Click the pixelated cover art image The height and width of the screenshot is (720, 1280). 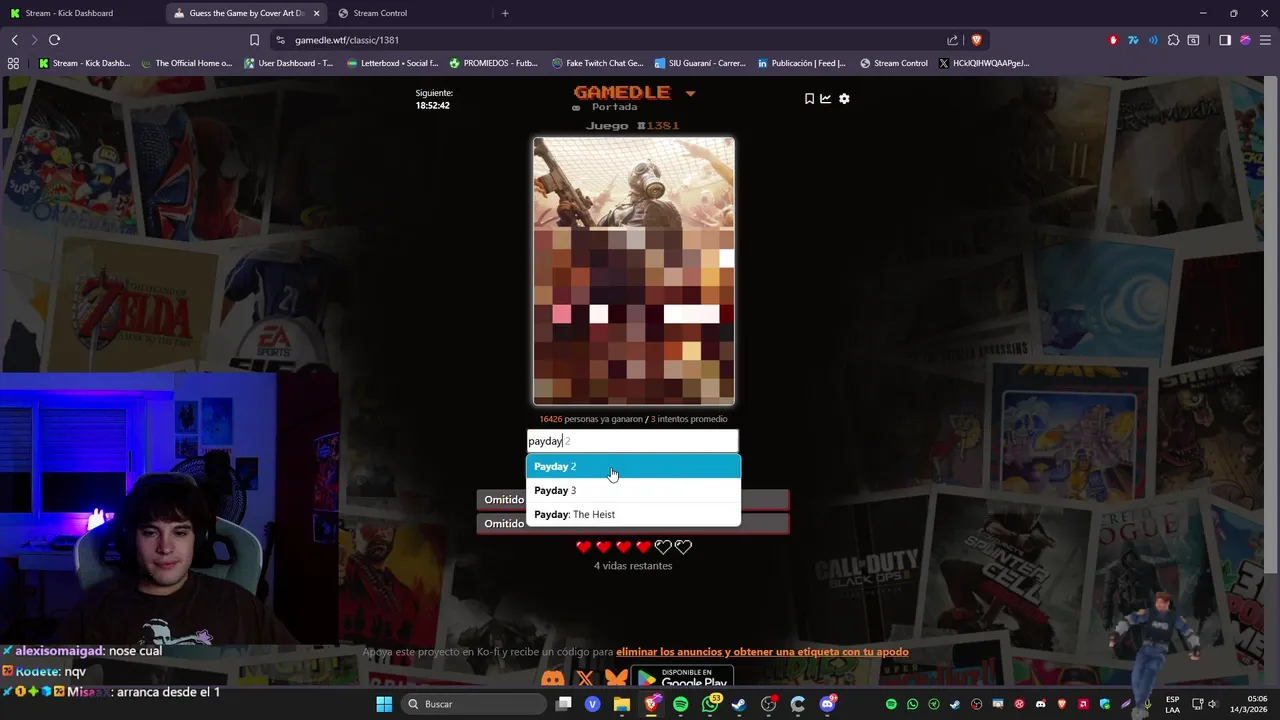[634, 271]
